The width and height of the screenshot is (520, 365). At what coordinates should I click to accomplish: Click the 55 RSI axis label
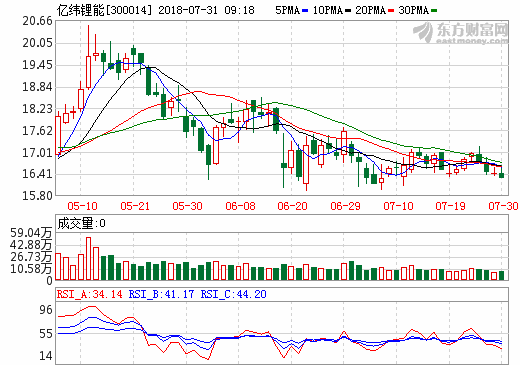[46, 334]
